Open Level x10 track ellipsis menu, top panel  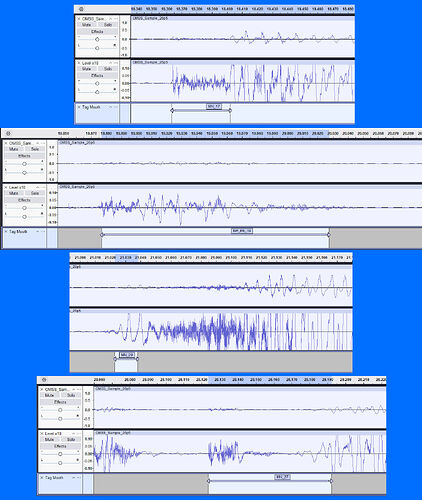[x=116, y=63]
